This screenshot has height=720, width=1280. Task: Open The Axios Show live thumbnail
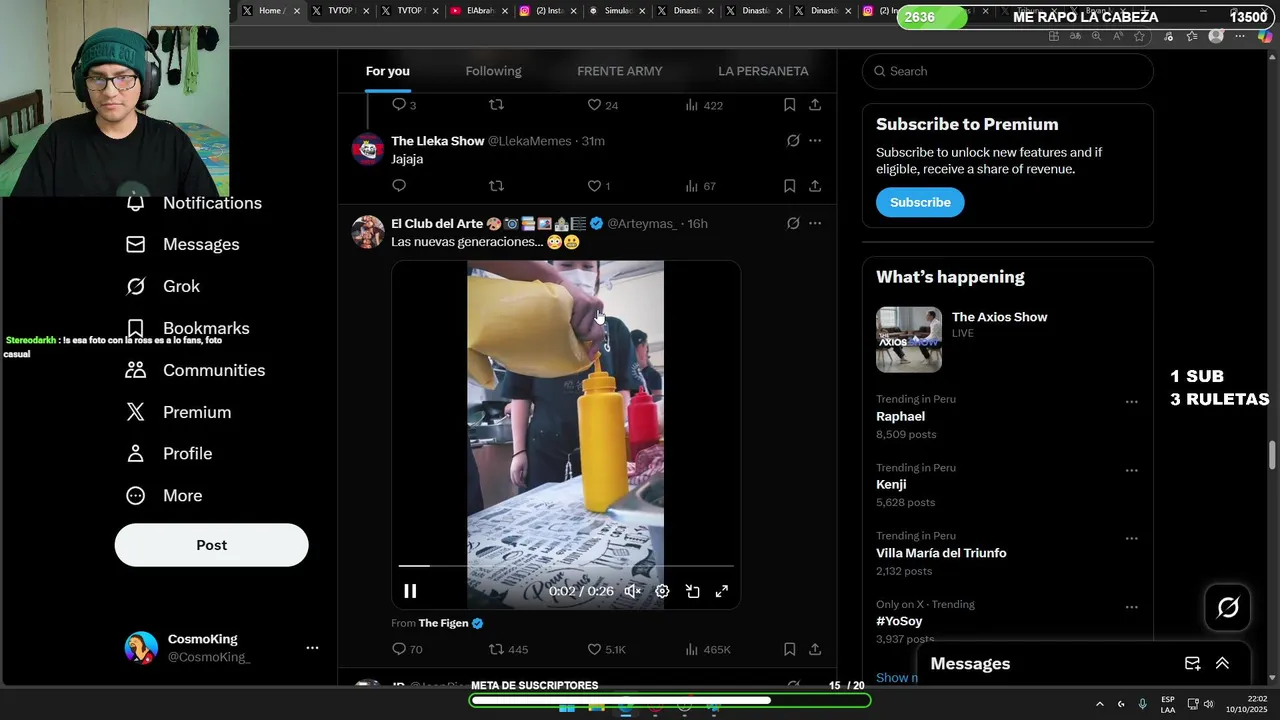click(909, 340)
